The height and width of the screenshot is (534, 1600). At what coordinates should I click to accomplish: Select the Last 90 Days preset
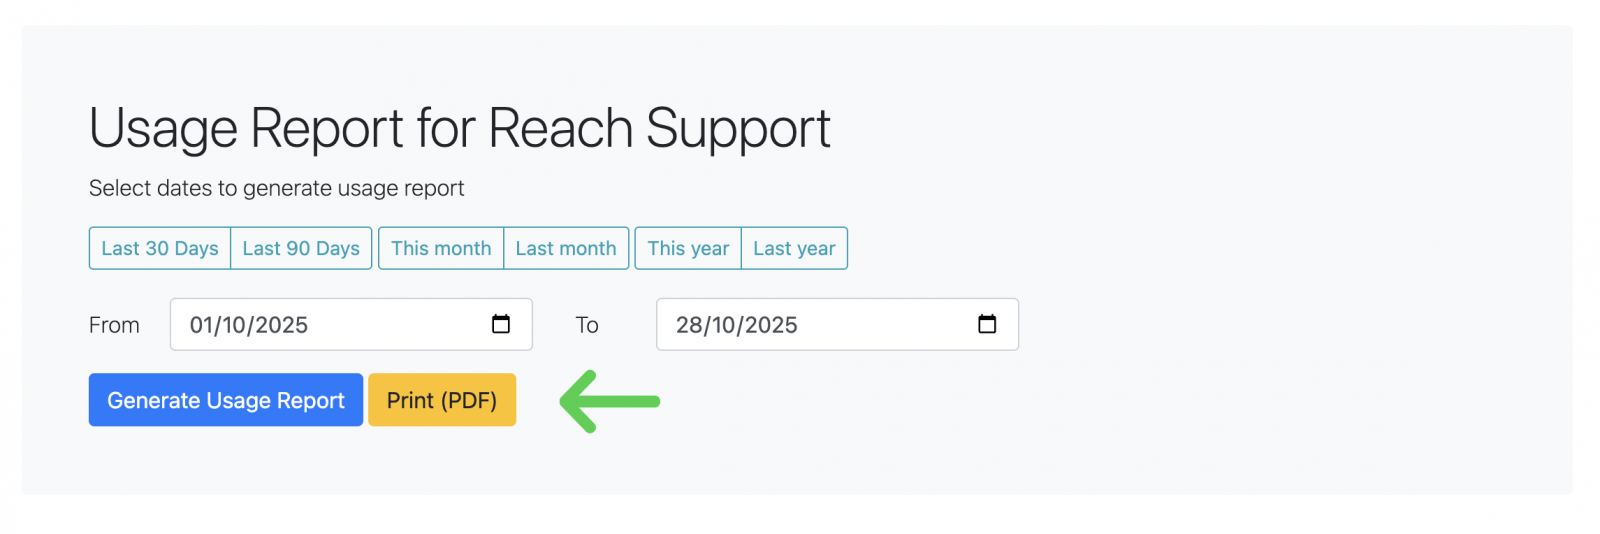tap(301, 249)
